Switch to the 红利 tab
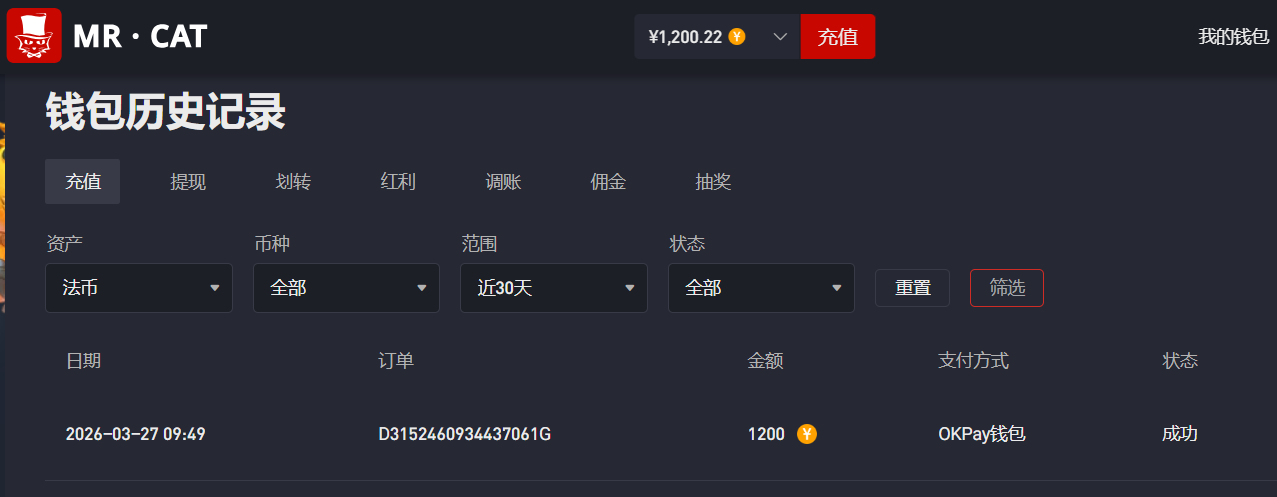This screenshot has height=497, width=1277. click(398, 182)
